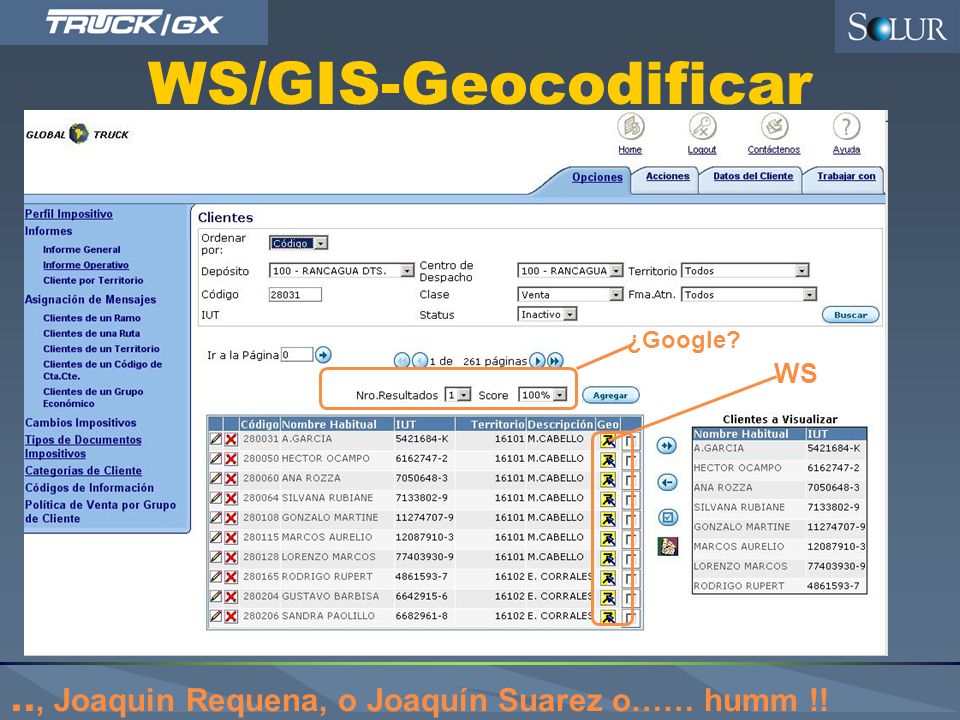Check the box for A.GARCIA row
Image resolution: width=960 pixels, height=720 pixels.
pyautogui.click(x=630, y=441)
